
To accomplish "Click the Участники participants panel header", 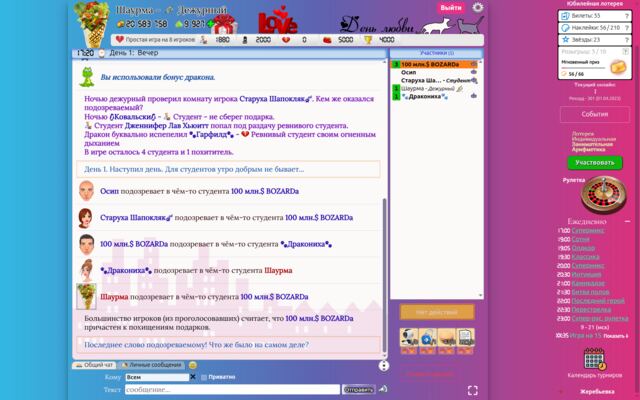I will 437,53.
